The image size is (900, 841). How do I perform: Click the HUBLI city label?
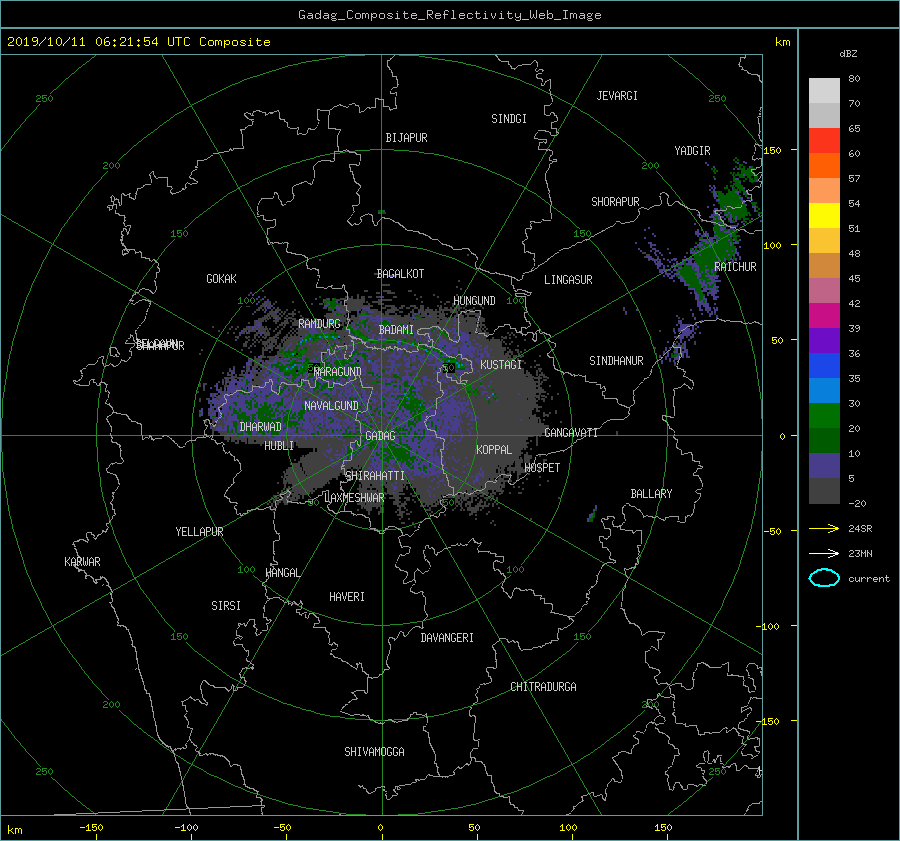tap(279, 446)
